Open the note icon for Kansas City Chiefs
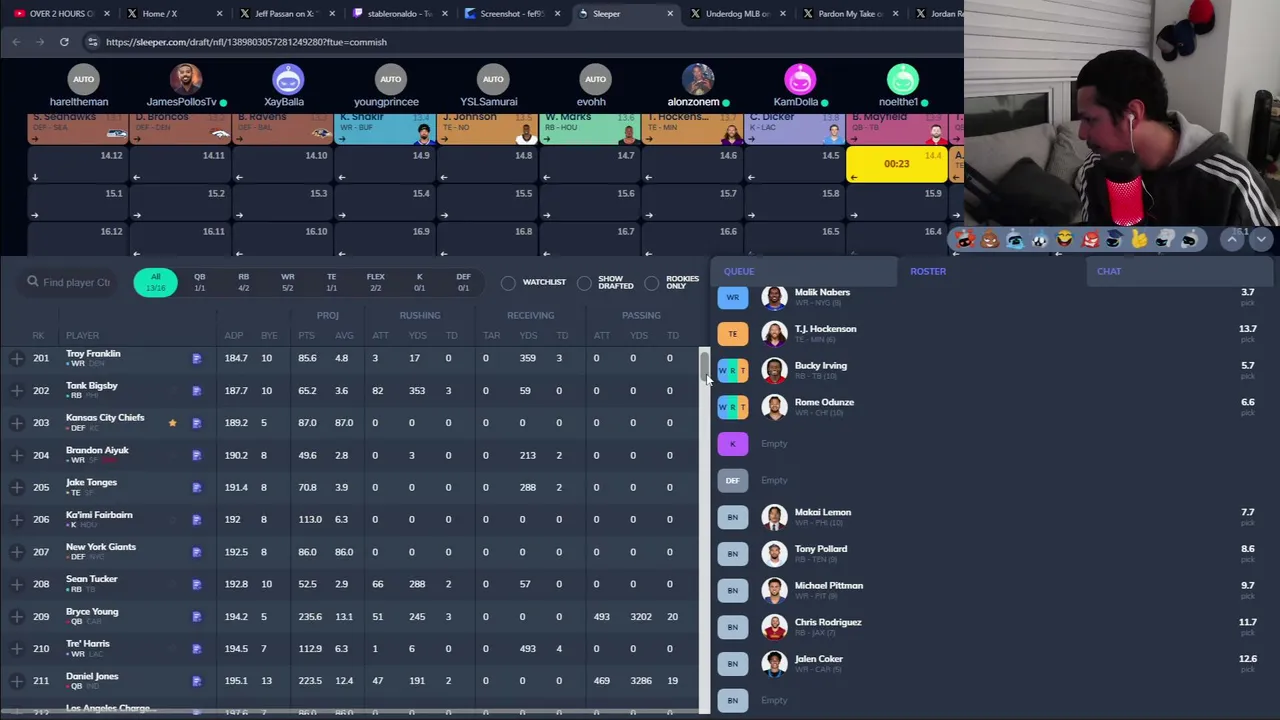This screenshot has width=1280, height=720. tap(196, 422)
